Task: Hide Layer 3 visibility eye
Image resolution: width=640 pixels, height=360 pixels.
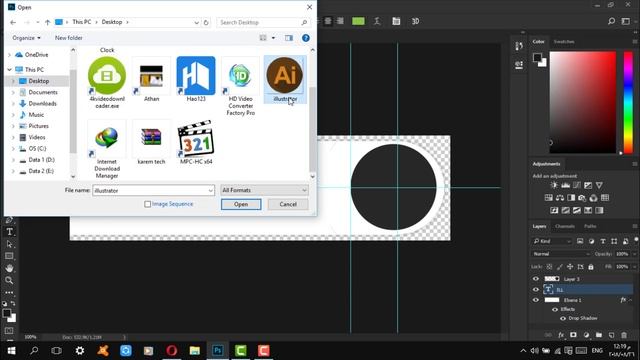Action: tap(536, 279)
